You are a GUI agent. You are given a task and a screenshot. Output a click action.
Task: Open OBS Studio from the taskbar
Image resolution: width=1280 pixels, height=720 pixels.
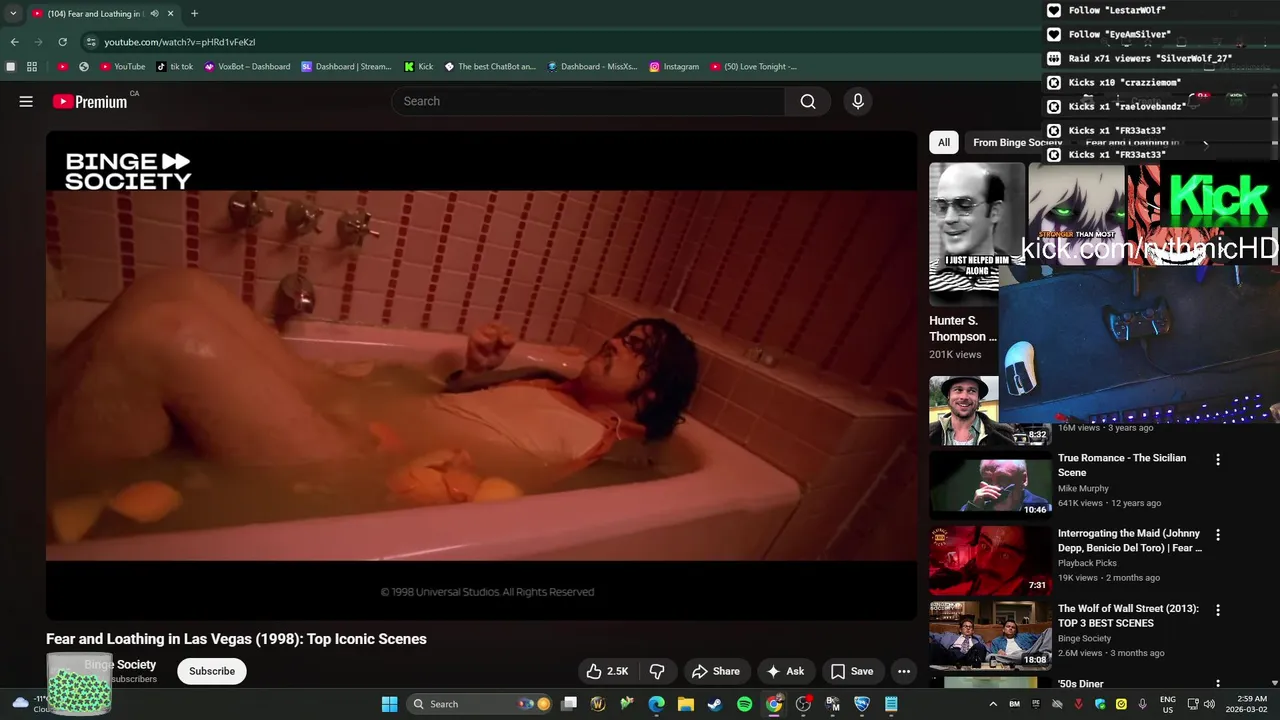[803, 704]
